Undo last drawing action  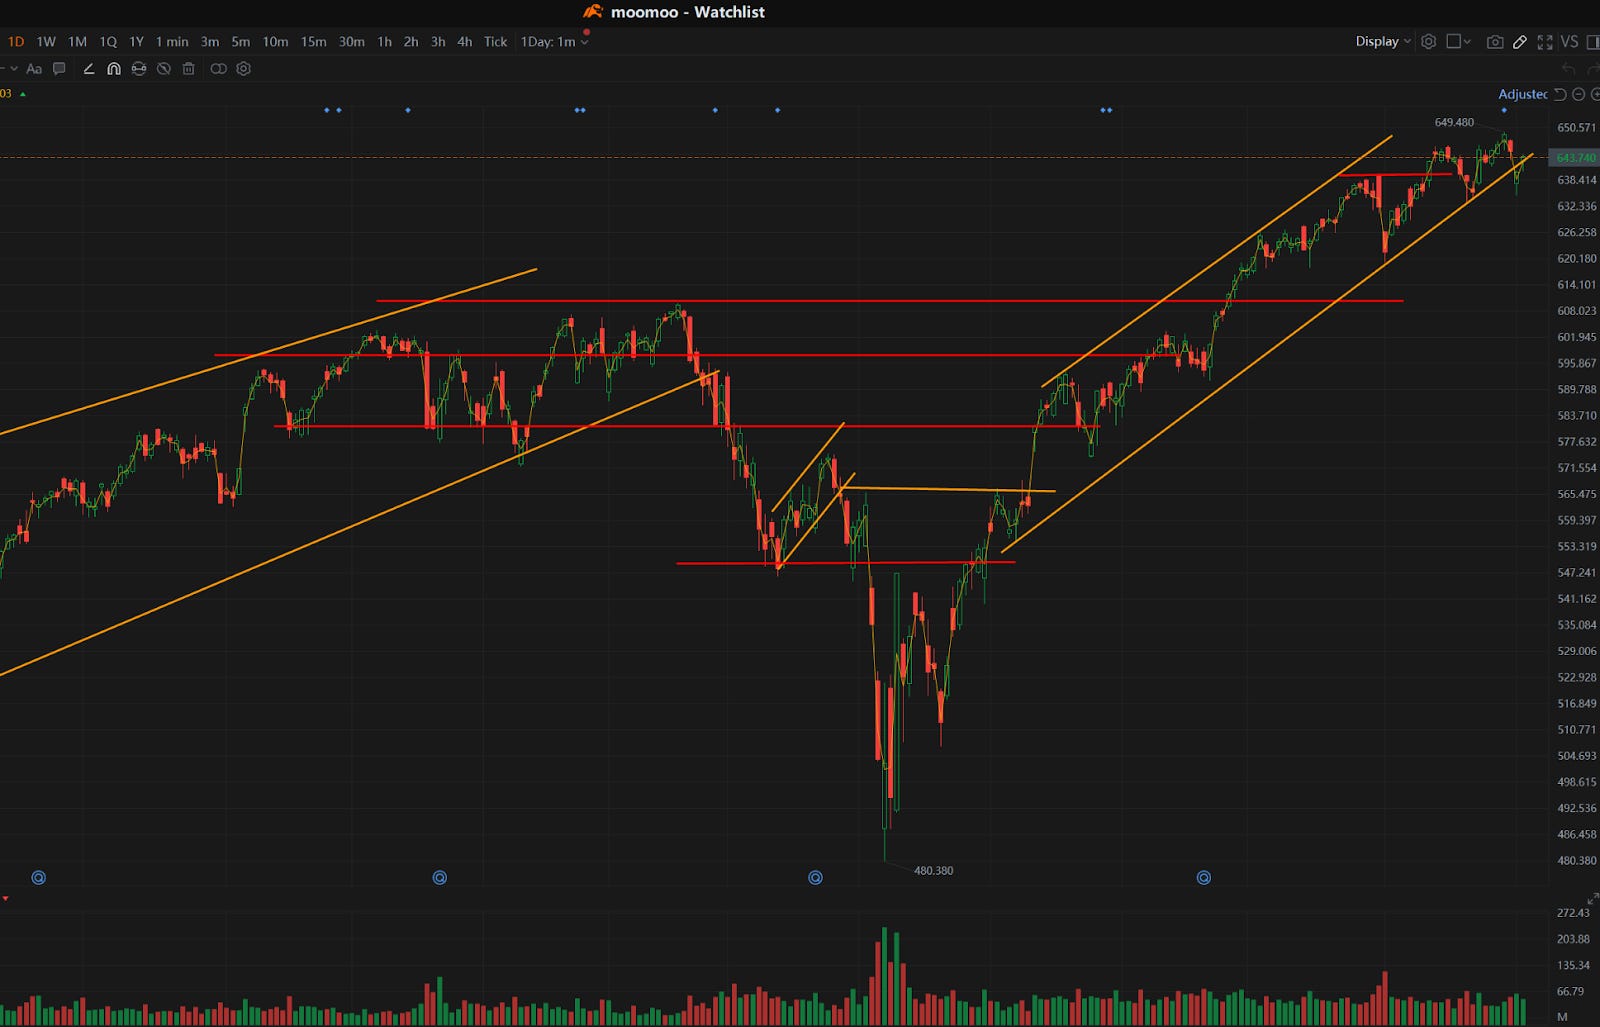1569,69
